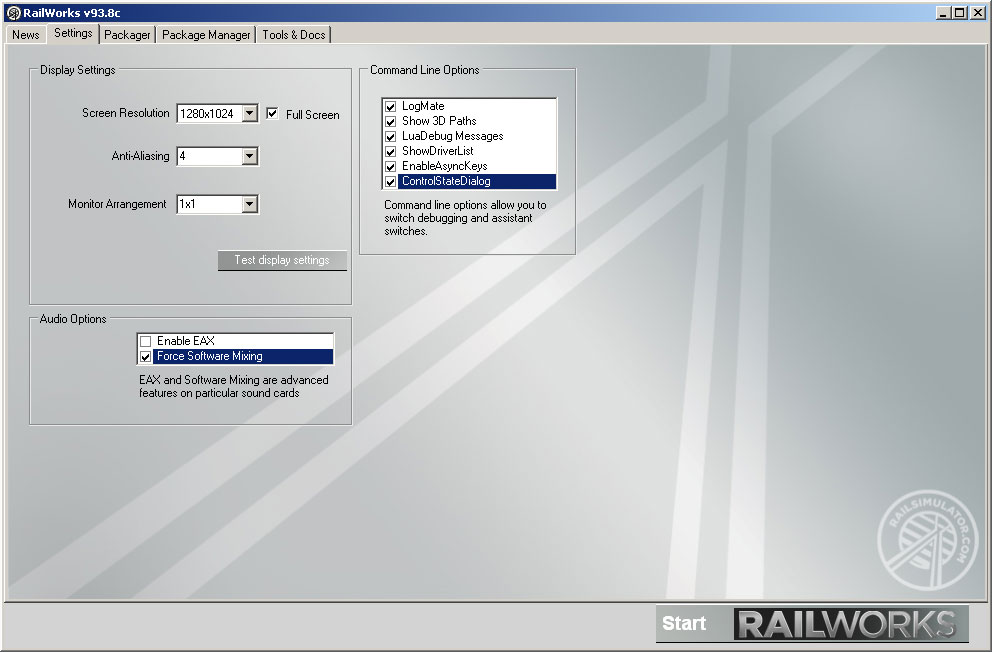992x652 pixels.
Task: Select the ControlStateDialog list item
Action: pyautogui.click(x=446, y=182)
